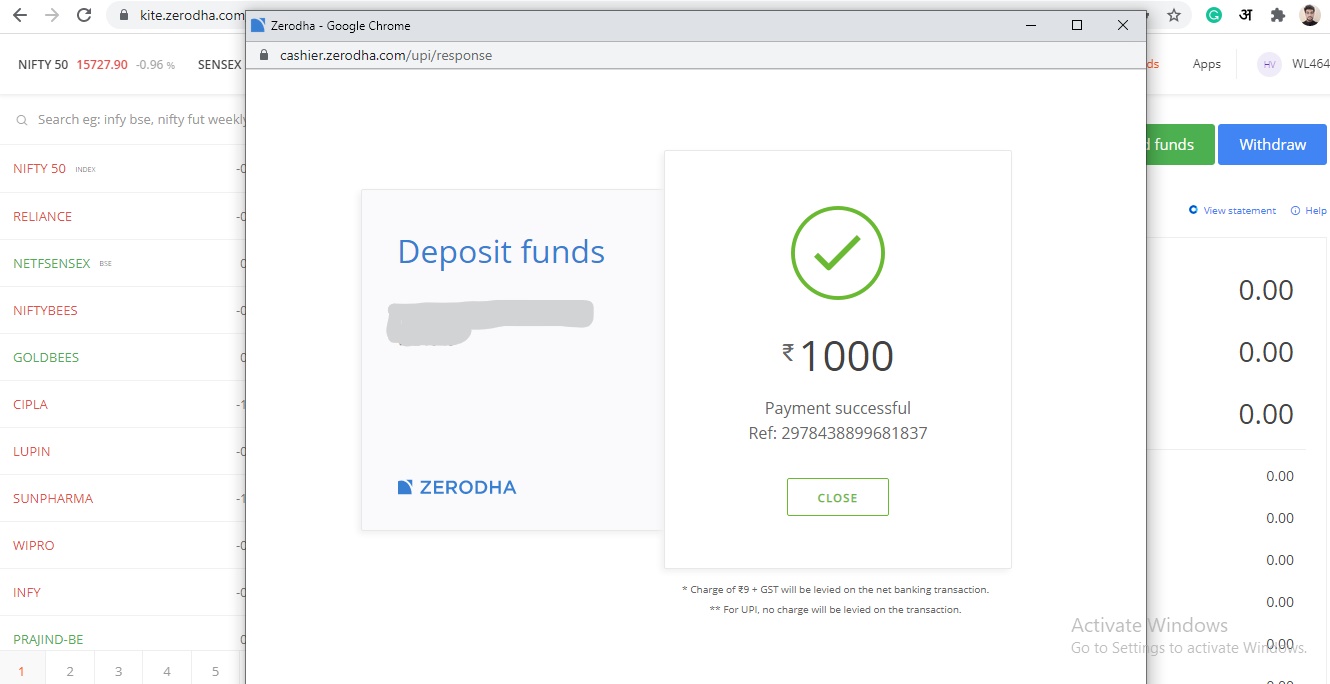1330x684 pixels.
Task: Click the blue Withdraw button
Action: click(x=1272, y=144)
